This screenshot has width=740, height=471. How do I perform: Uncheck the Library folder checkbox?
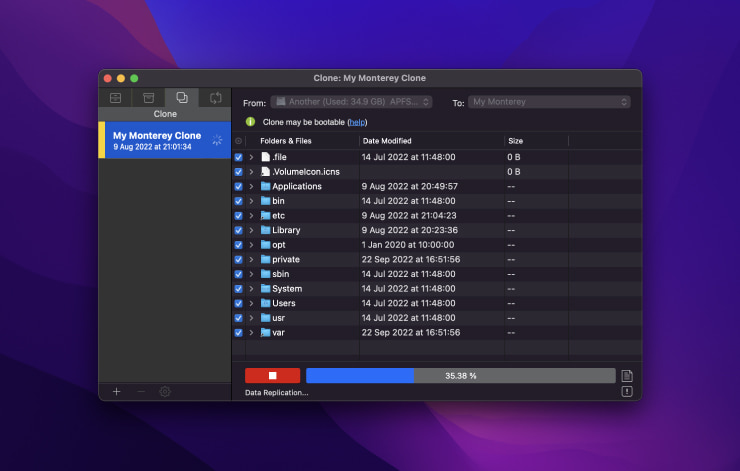(238, 230)
